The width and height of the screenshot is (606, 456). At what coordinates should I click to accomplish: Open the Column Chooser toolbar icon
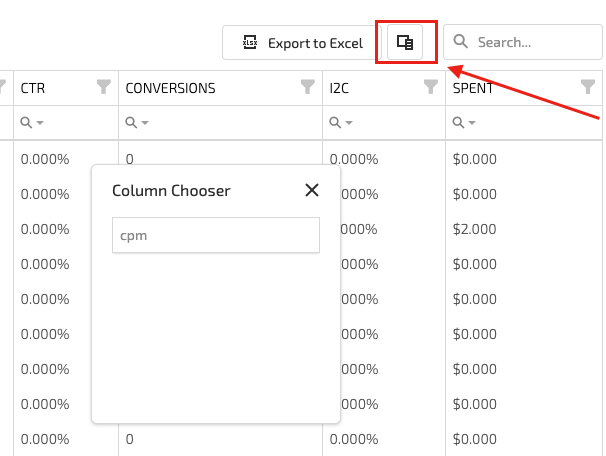click(405, 43)
